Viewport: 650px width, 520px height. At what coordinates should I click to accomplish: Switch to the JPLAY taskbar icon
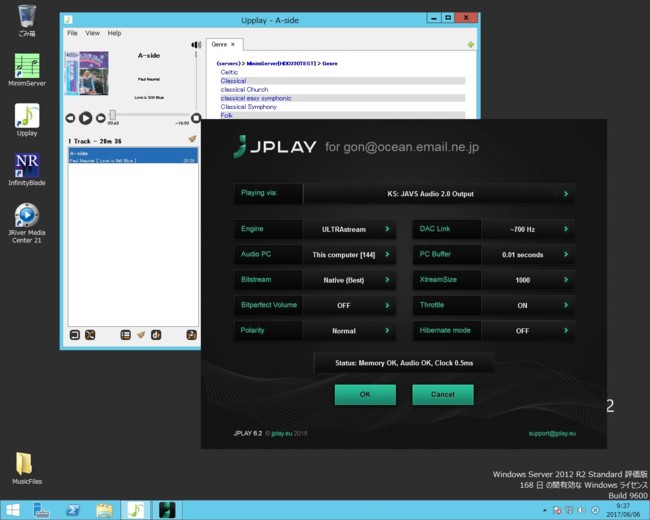coord(167,510)
